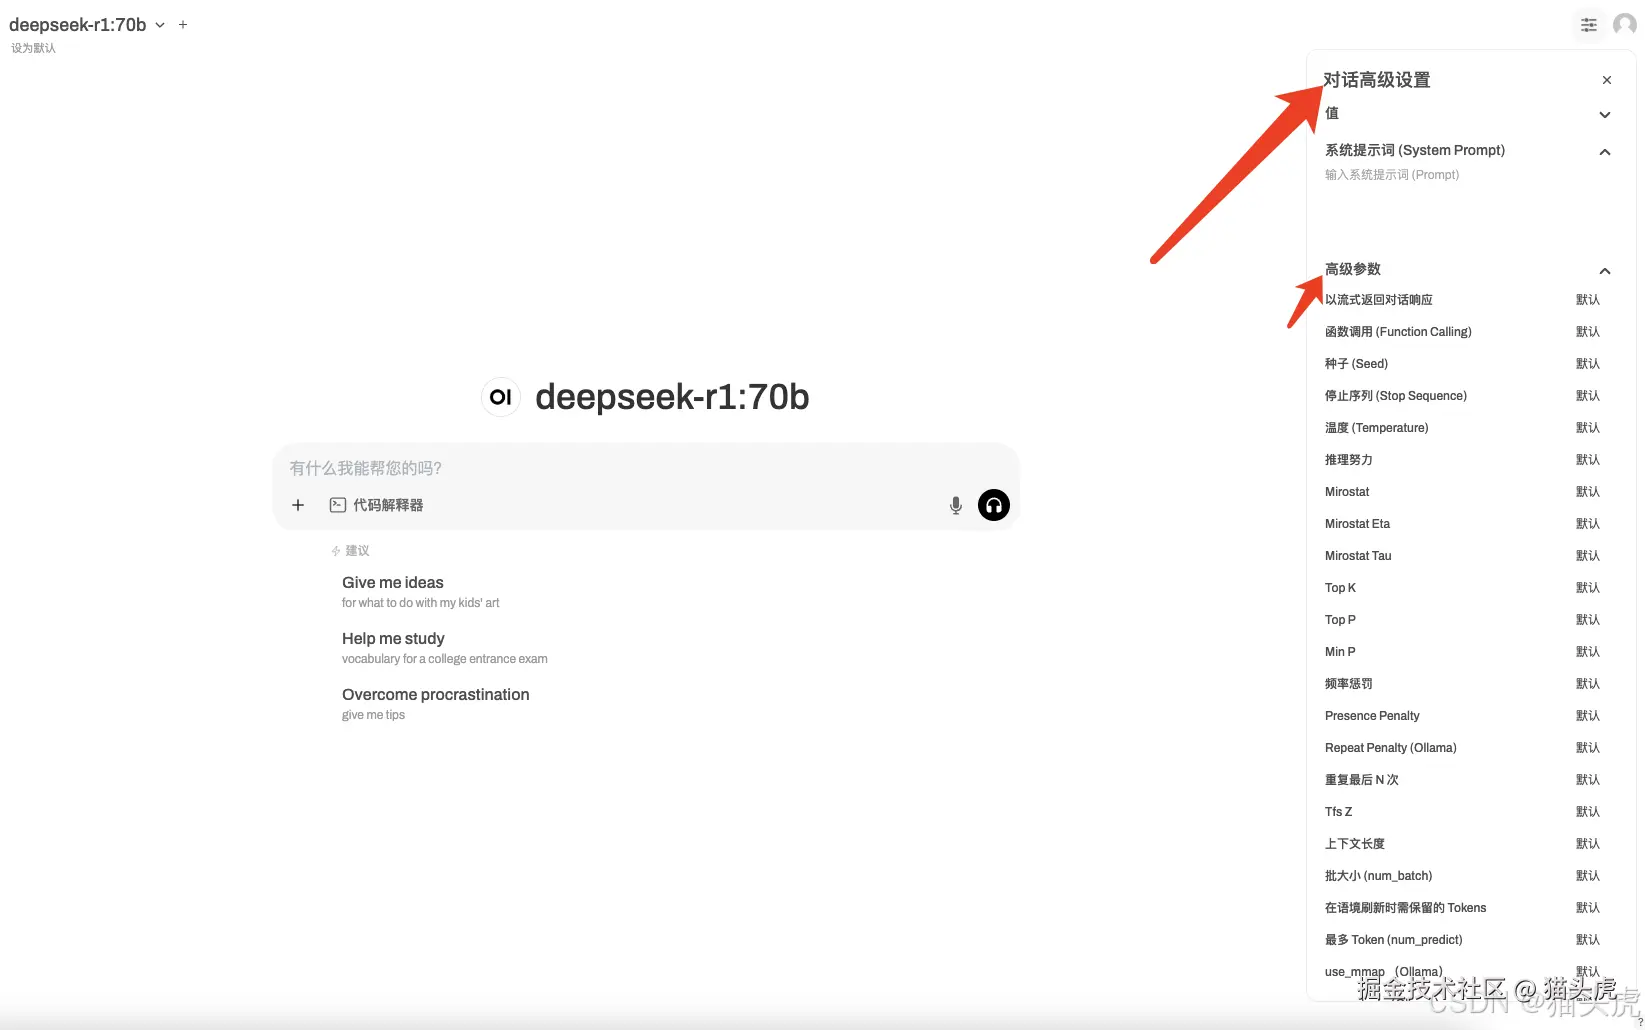The width and height of the screenshot is (1645, 1030).
Task: Toggle 默认 for 停止序列 (Stop Sequence)
Action: [x=1588, y=396]
